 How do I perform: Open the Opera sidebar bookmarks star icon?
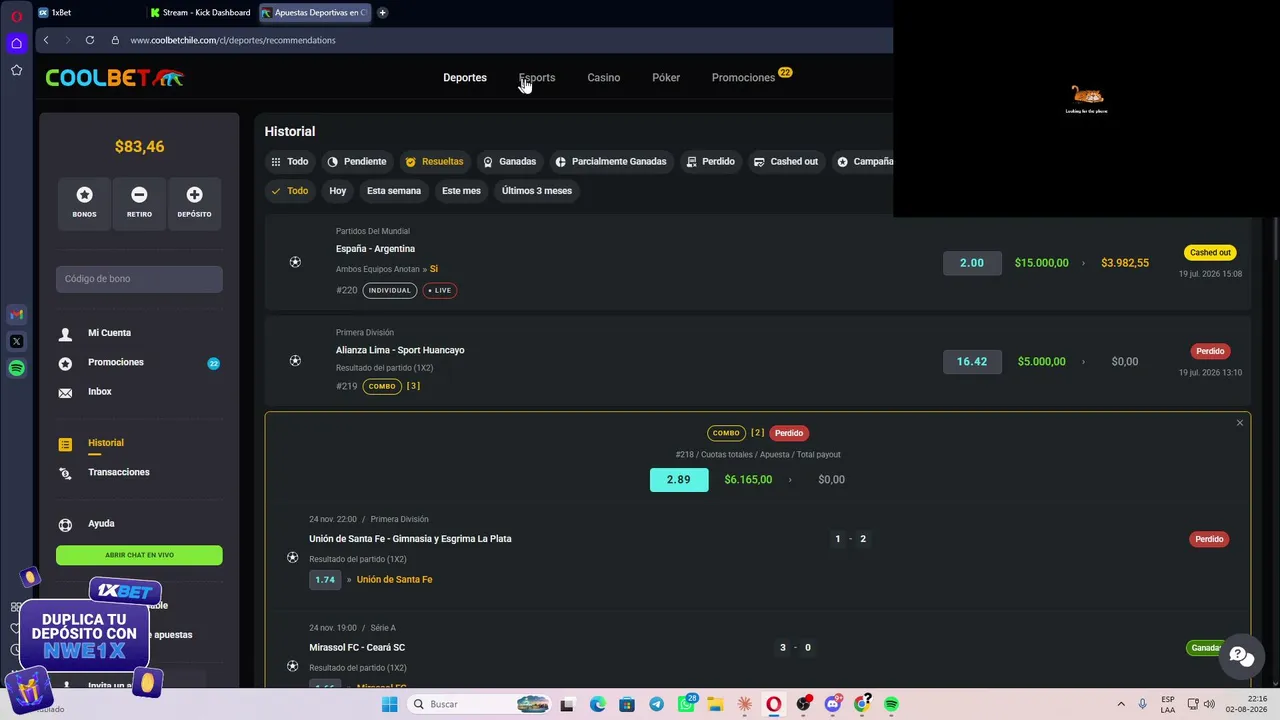point(16,70)
